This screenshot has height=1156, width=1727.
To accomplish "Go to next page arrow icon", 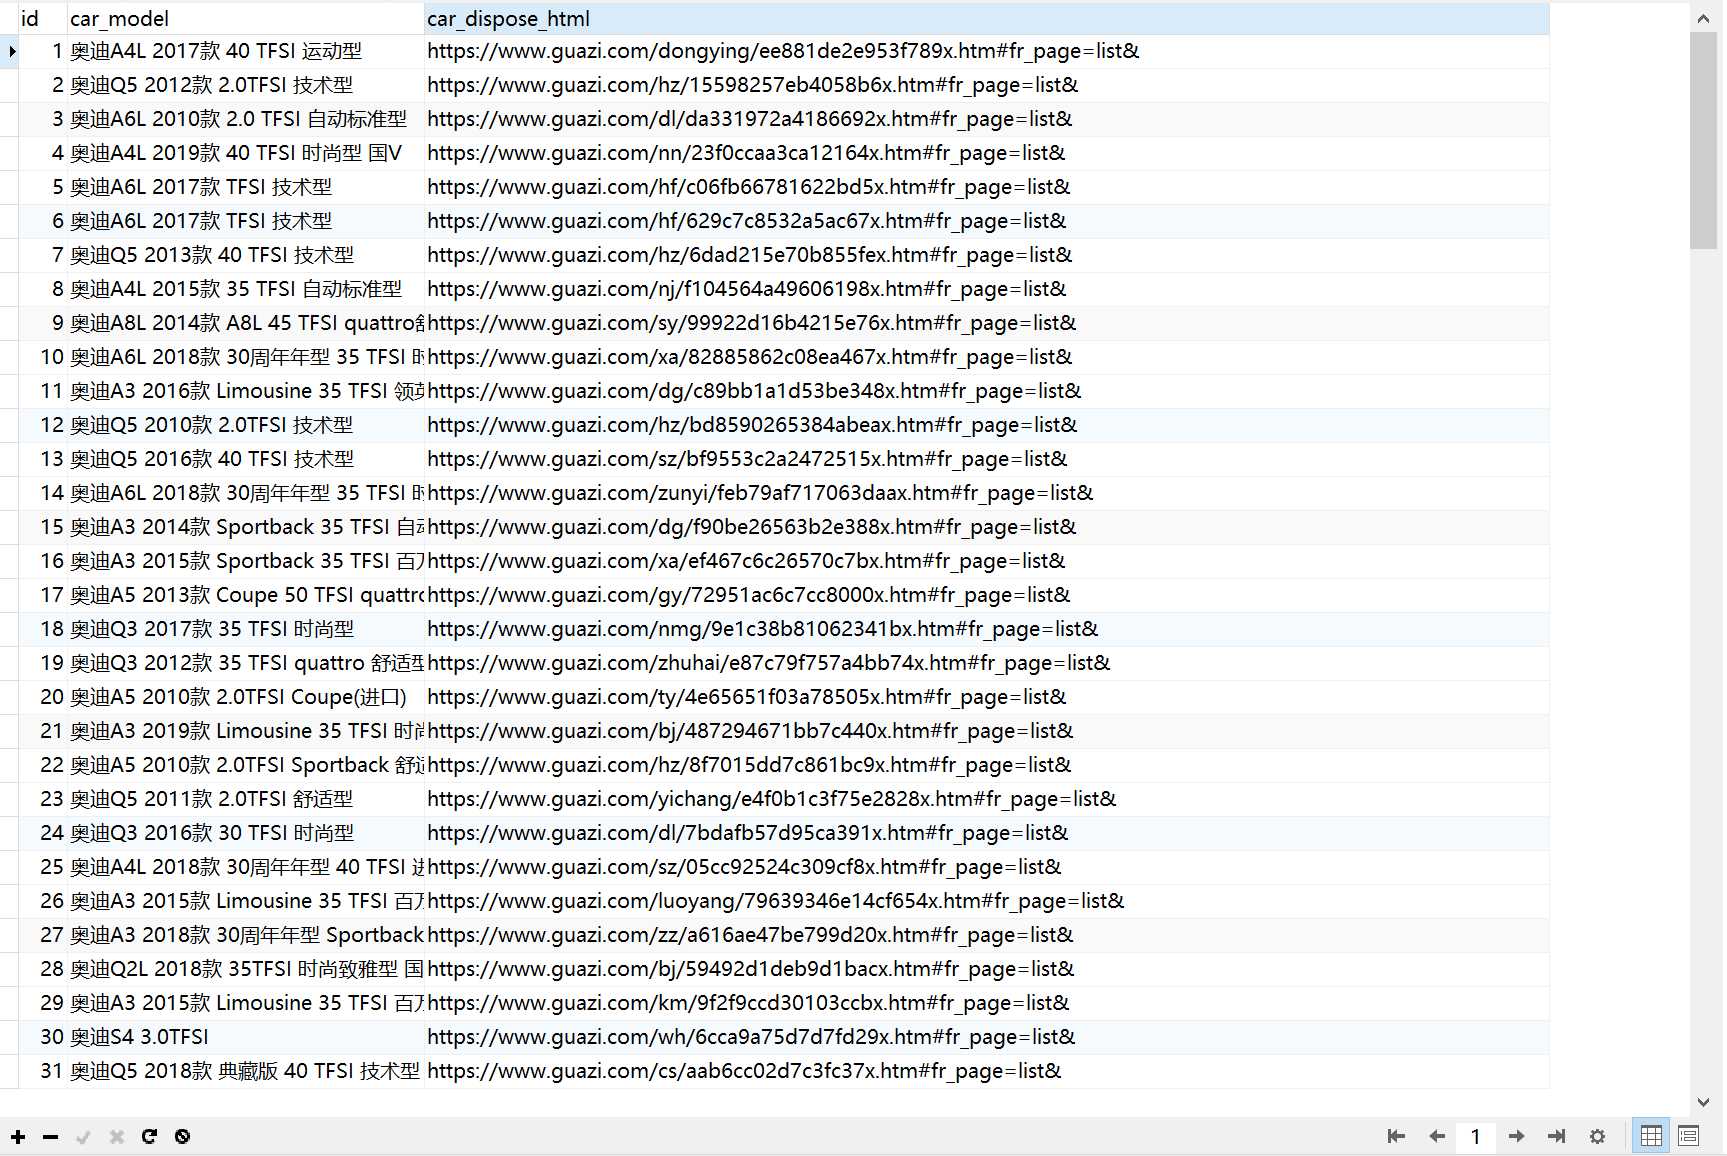I will [x=1516, y=1136].
